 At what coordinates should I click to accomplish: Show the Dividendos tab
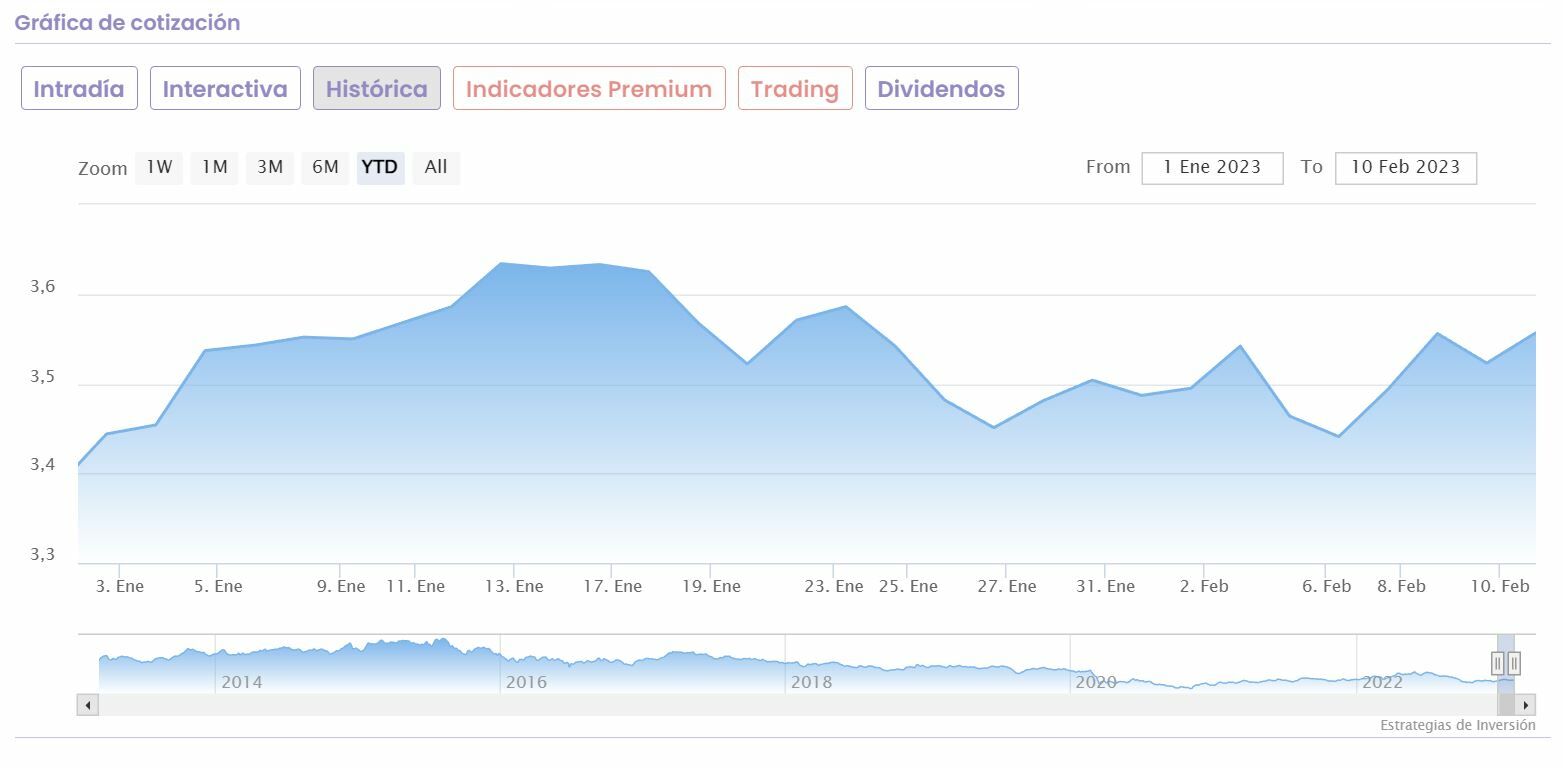pos(941,88)
